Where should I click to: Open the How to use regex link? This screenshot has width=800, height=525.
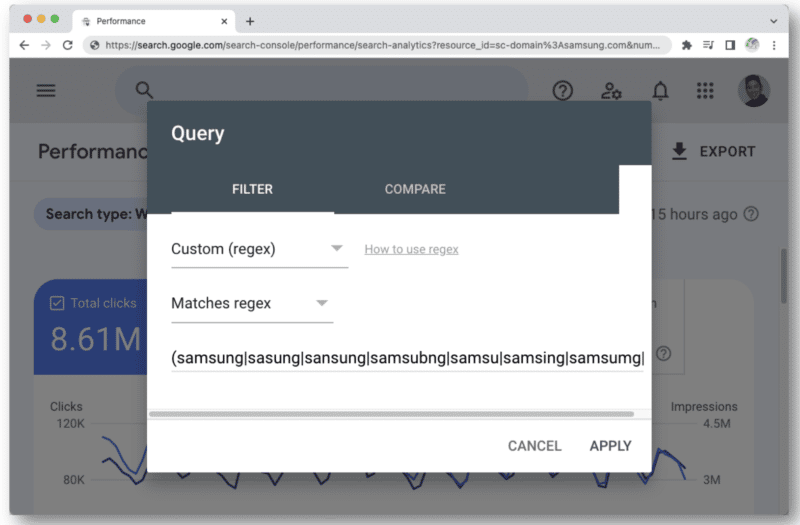point(411,250)
